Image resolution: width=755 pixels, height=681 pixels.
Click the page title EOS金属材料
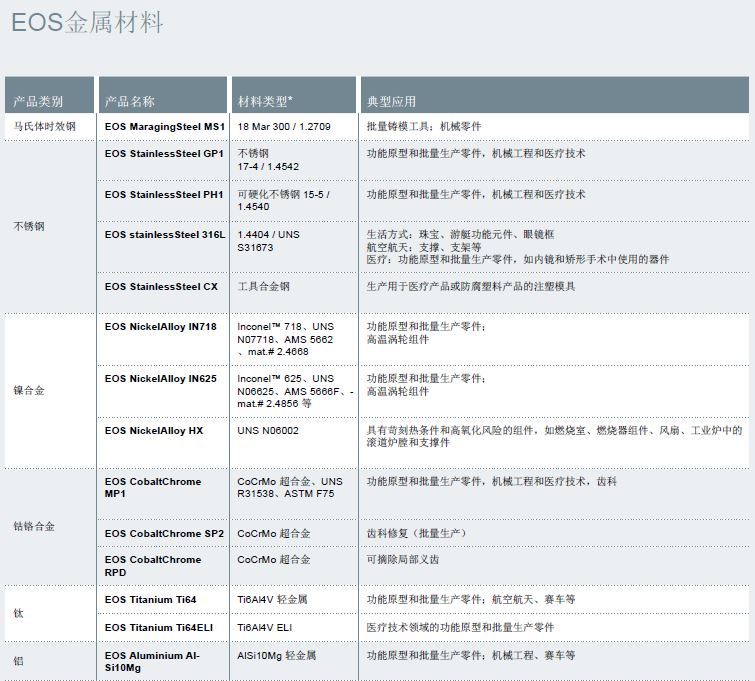click(x=87, y=23)
